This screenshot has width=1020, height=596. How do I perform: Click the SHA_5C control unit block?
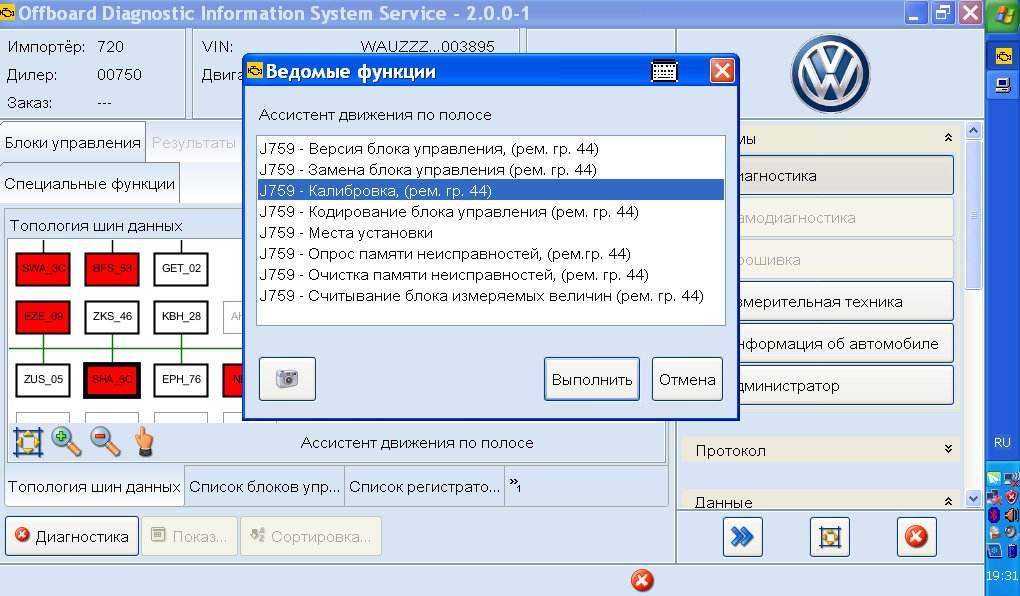(112, 380)
